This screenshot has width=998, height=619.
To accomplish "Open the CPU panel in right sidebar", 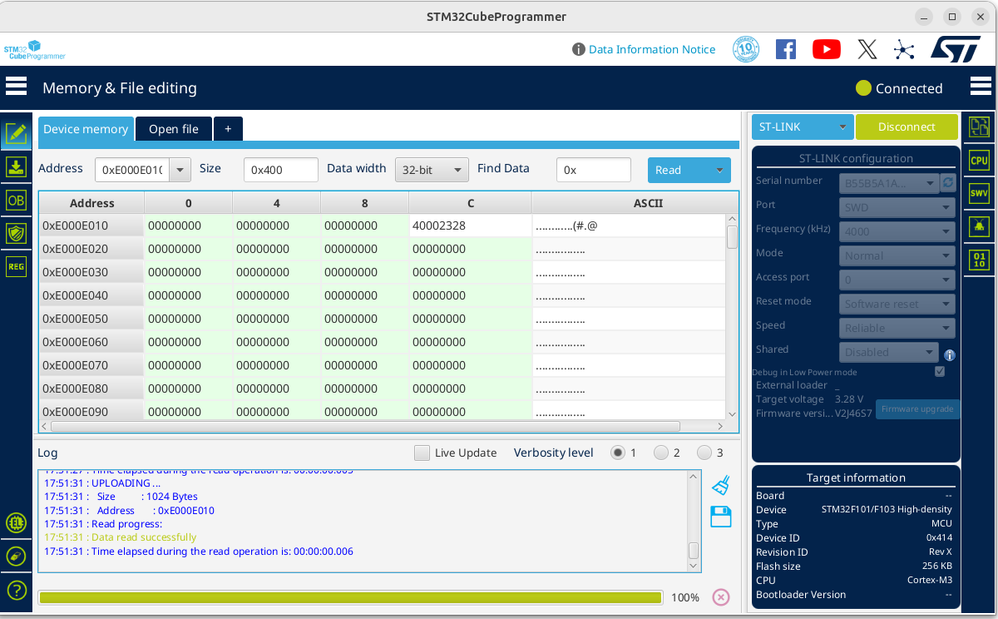I will (x=978, y=160).
